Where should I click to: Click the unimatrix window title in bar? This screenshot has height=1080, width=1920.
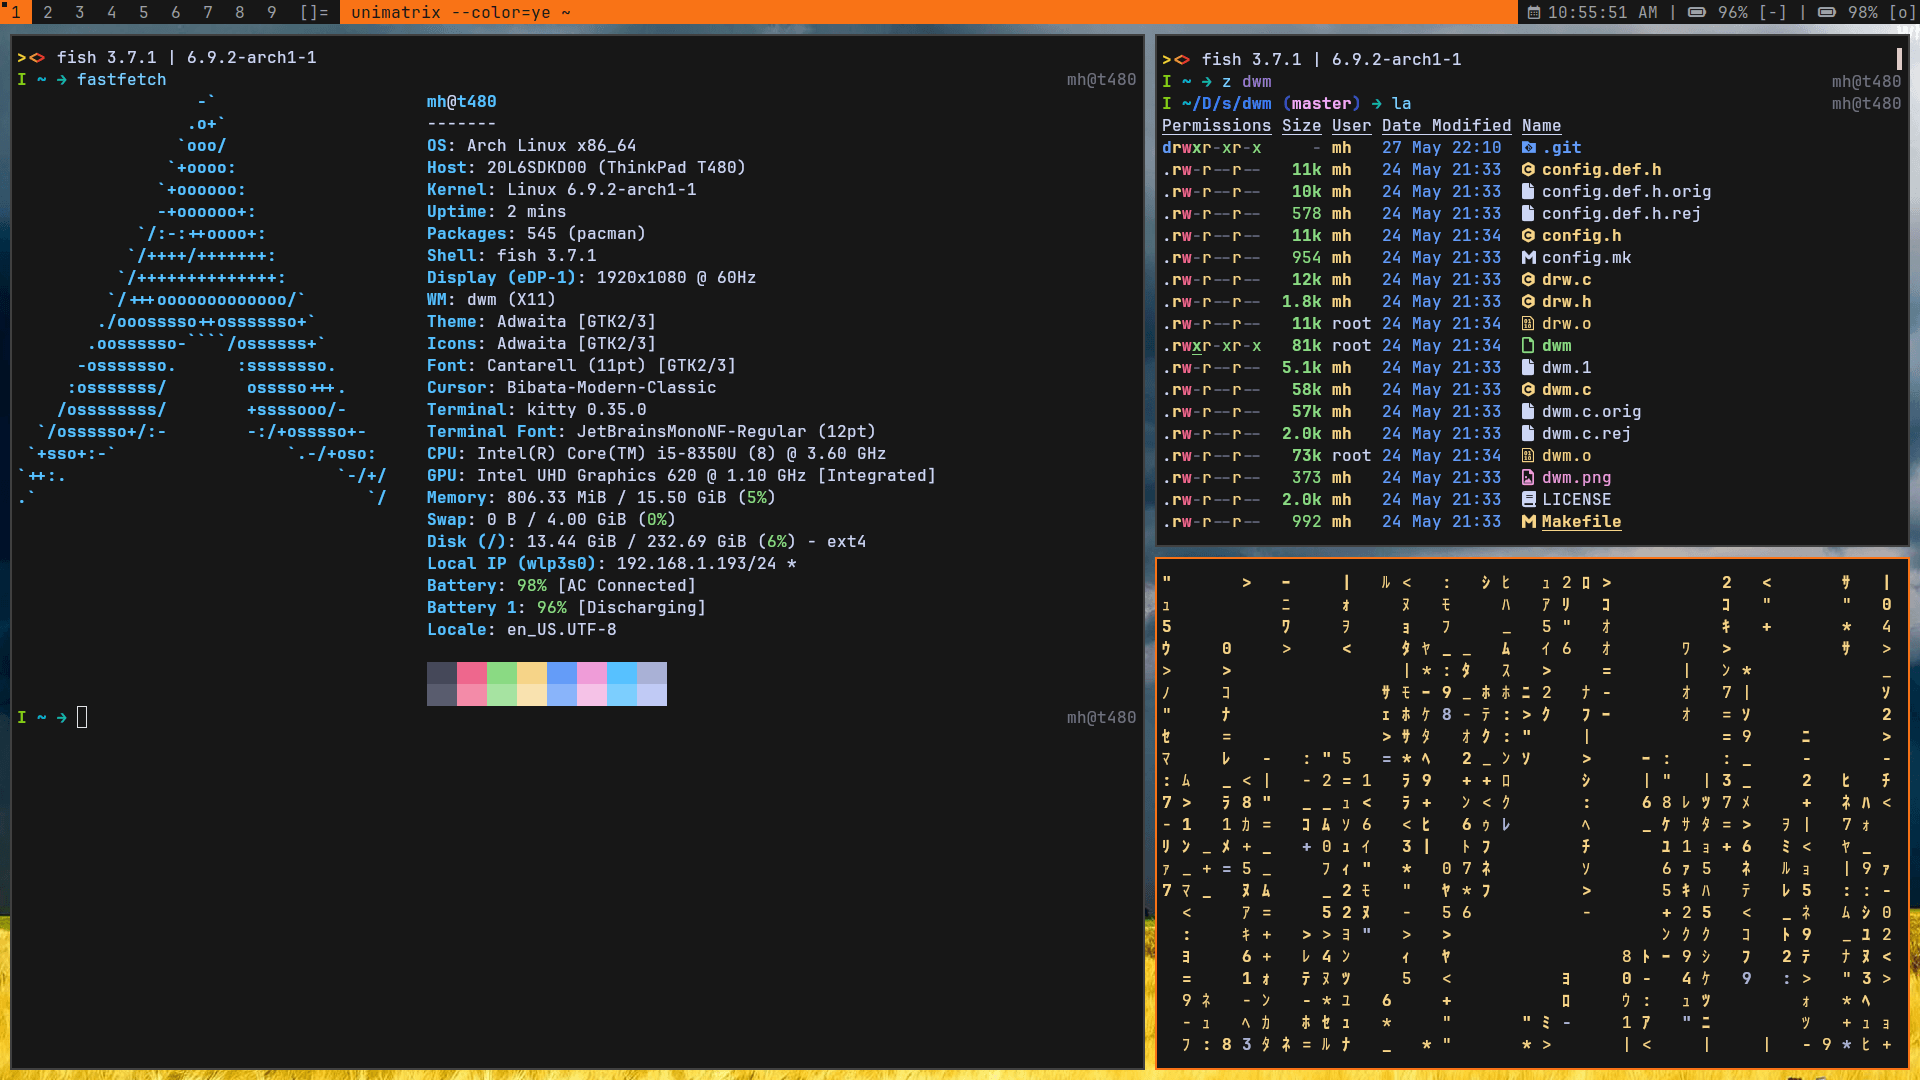(461, 12)
